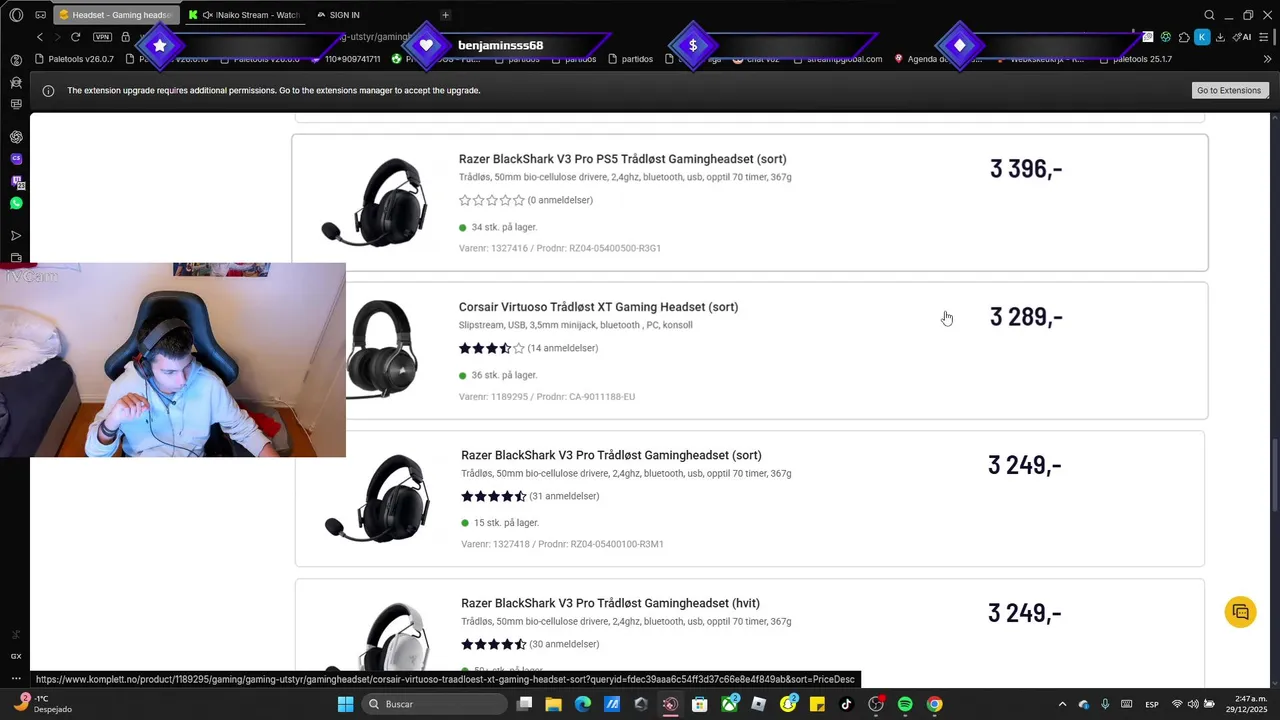Click the Razer BlackShark (sort) headset thumbnail

pos(379,499)
